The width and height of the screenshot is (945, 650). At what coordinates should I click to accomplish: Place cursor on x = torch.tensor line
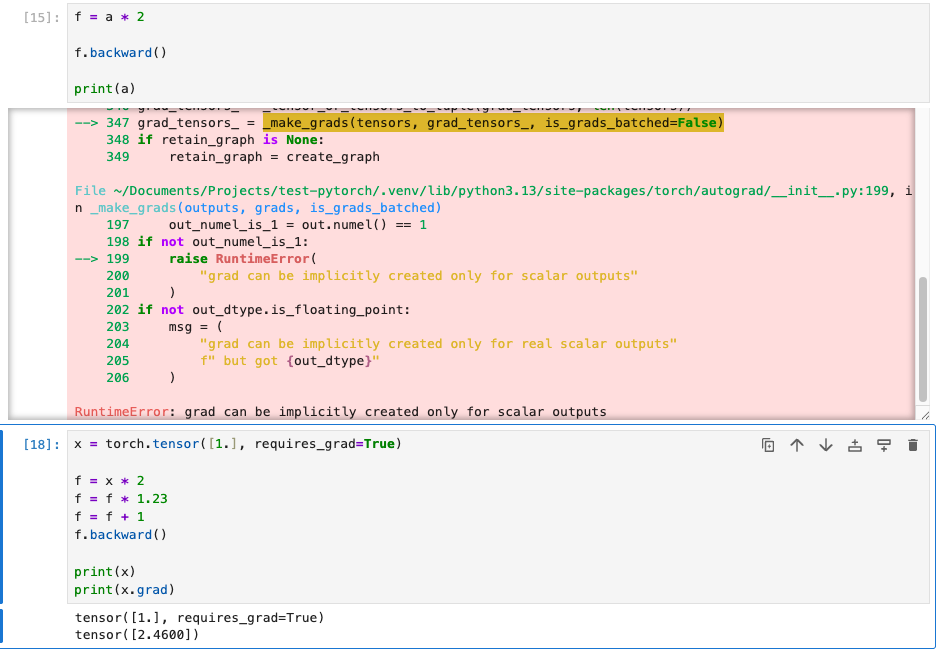coord(238,444)
